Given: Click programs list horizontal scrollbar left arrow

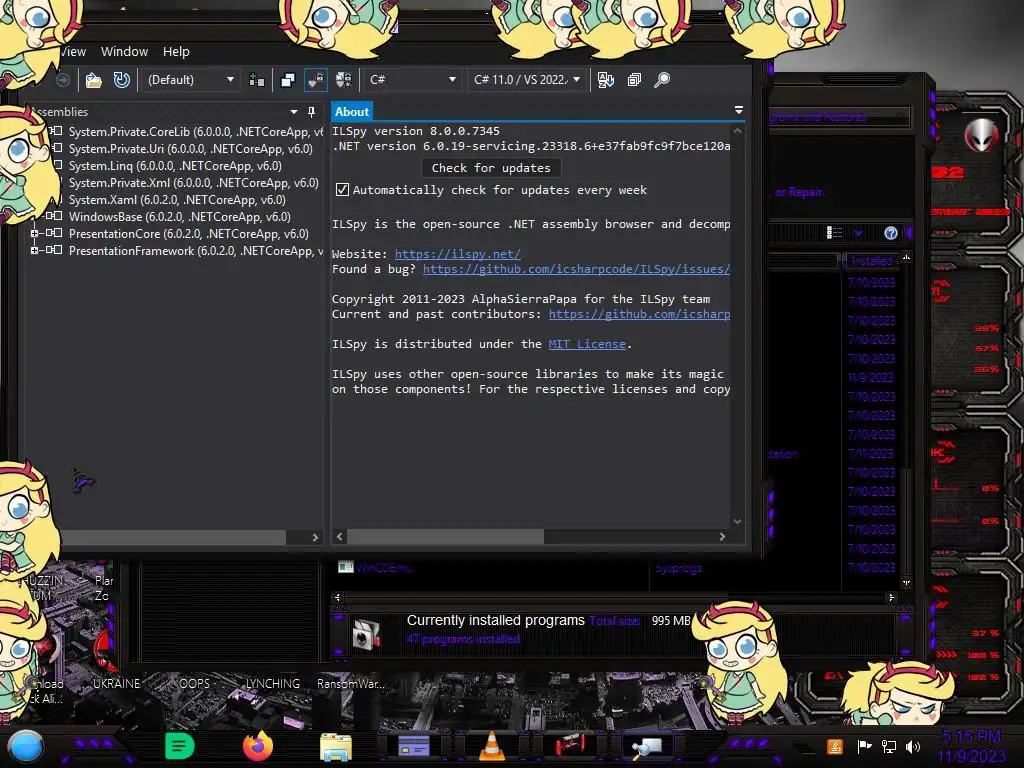Looking at the screenshot, I should 338,597.
